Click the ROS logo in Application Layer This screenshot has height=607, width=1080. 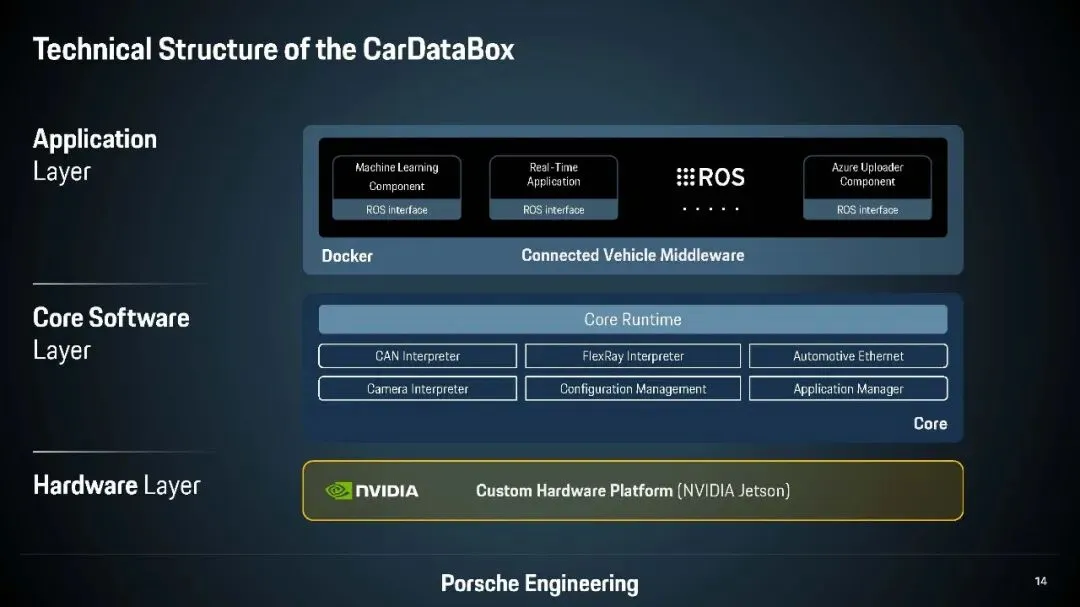coord(710,177)
